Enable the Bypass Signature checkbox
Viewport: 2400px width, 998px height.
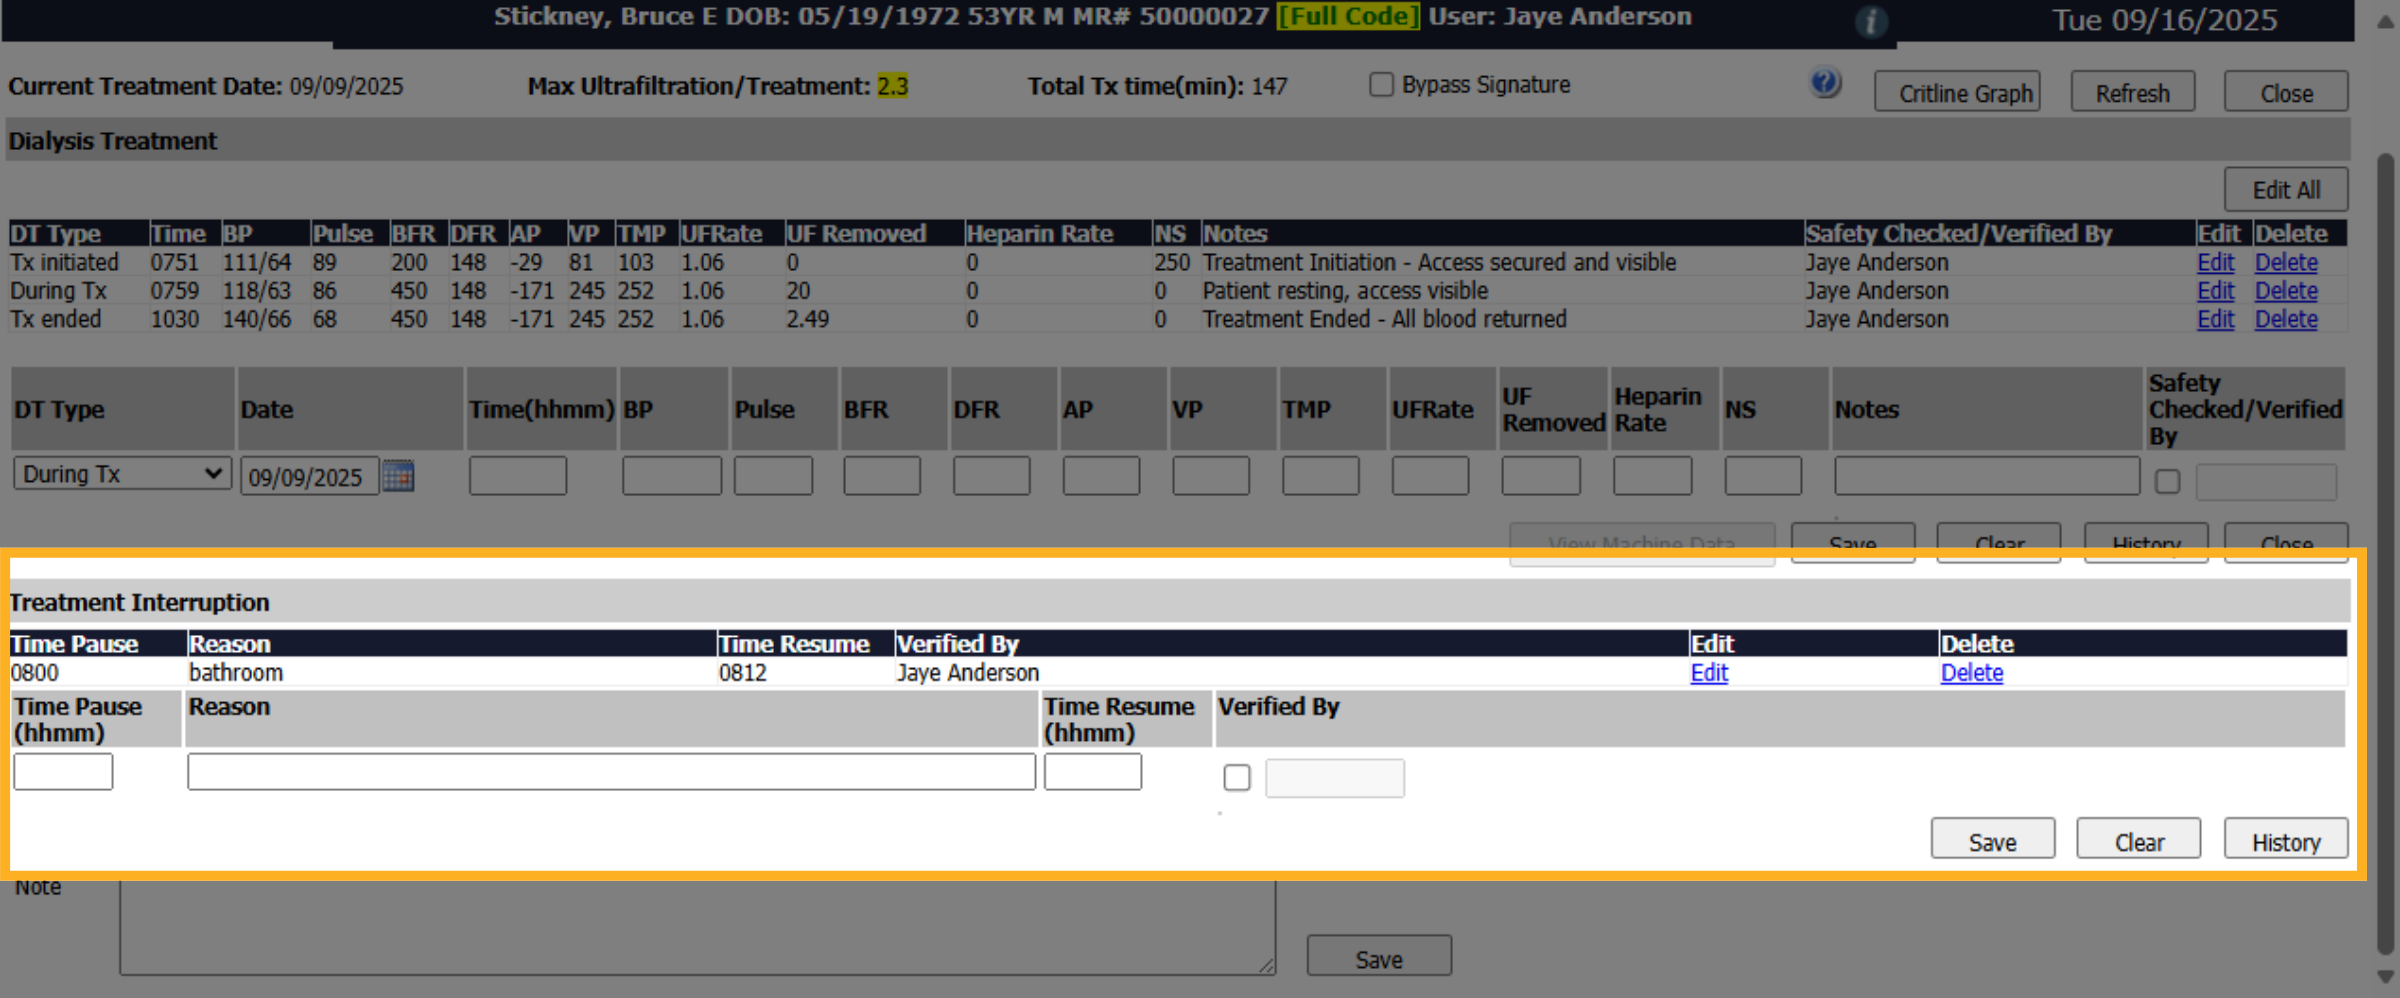point(1381,85)
